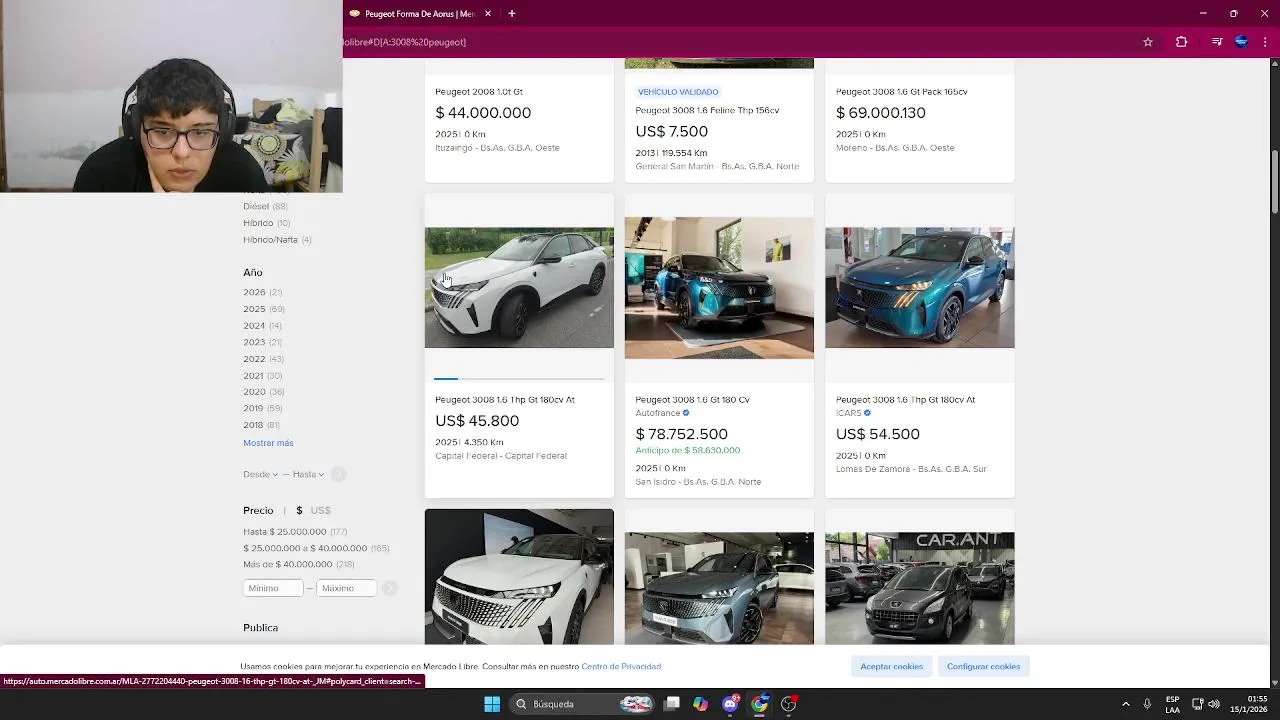The height and width of the screenshot is (720, 1280).
Task: Filter by Híbrido/Nafta fuel type
Action: pos(277,240)
